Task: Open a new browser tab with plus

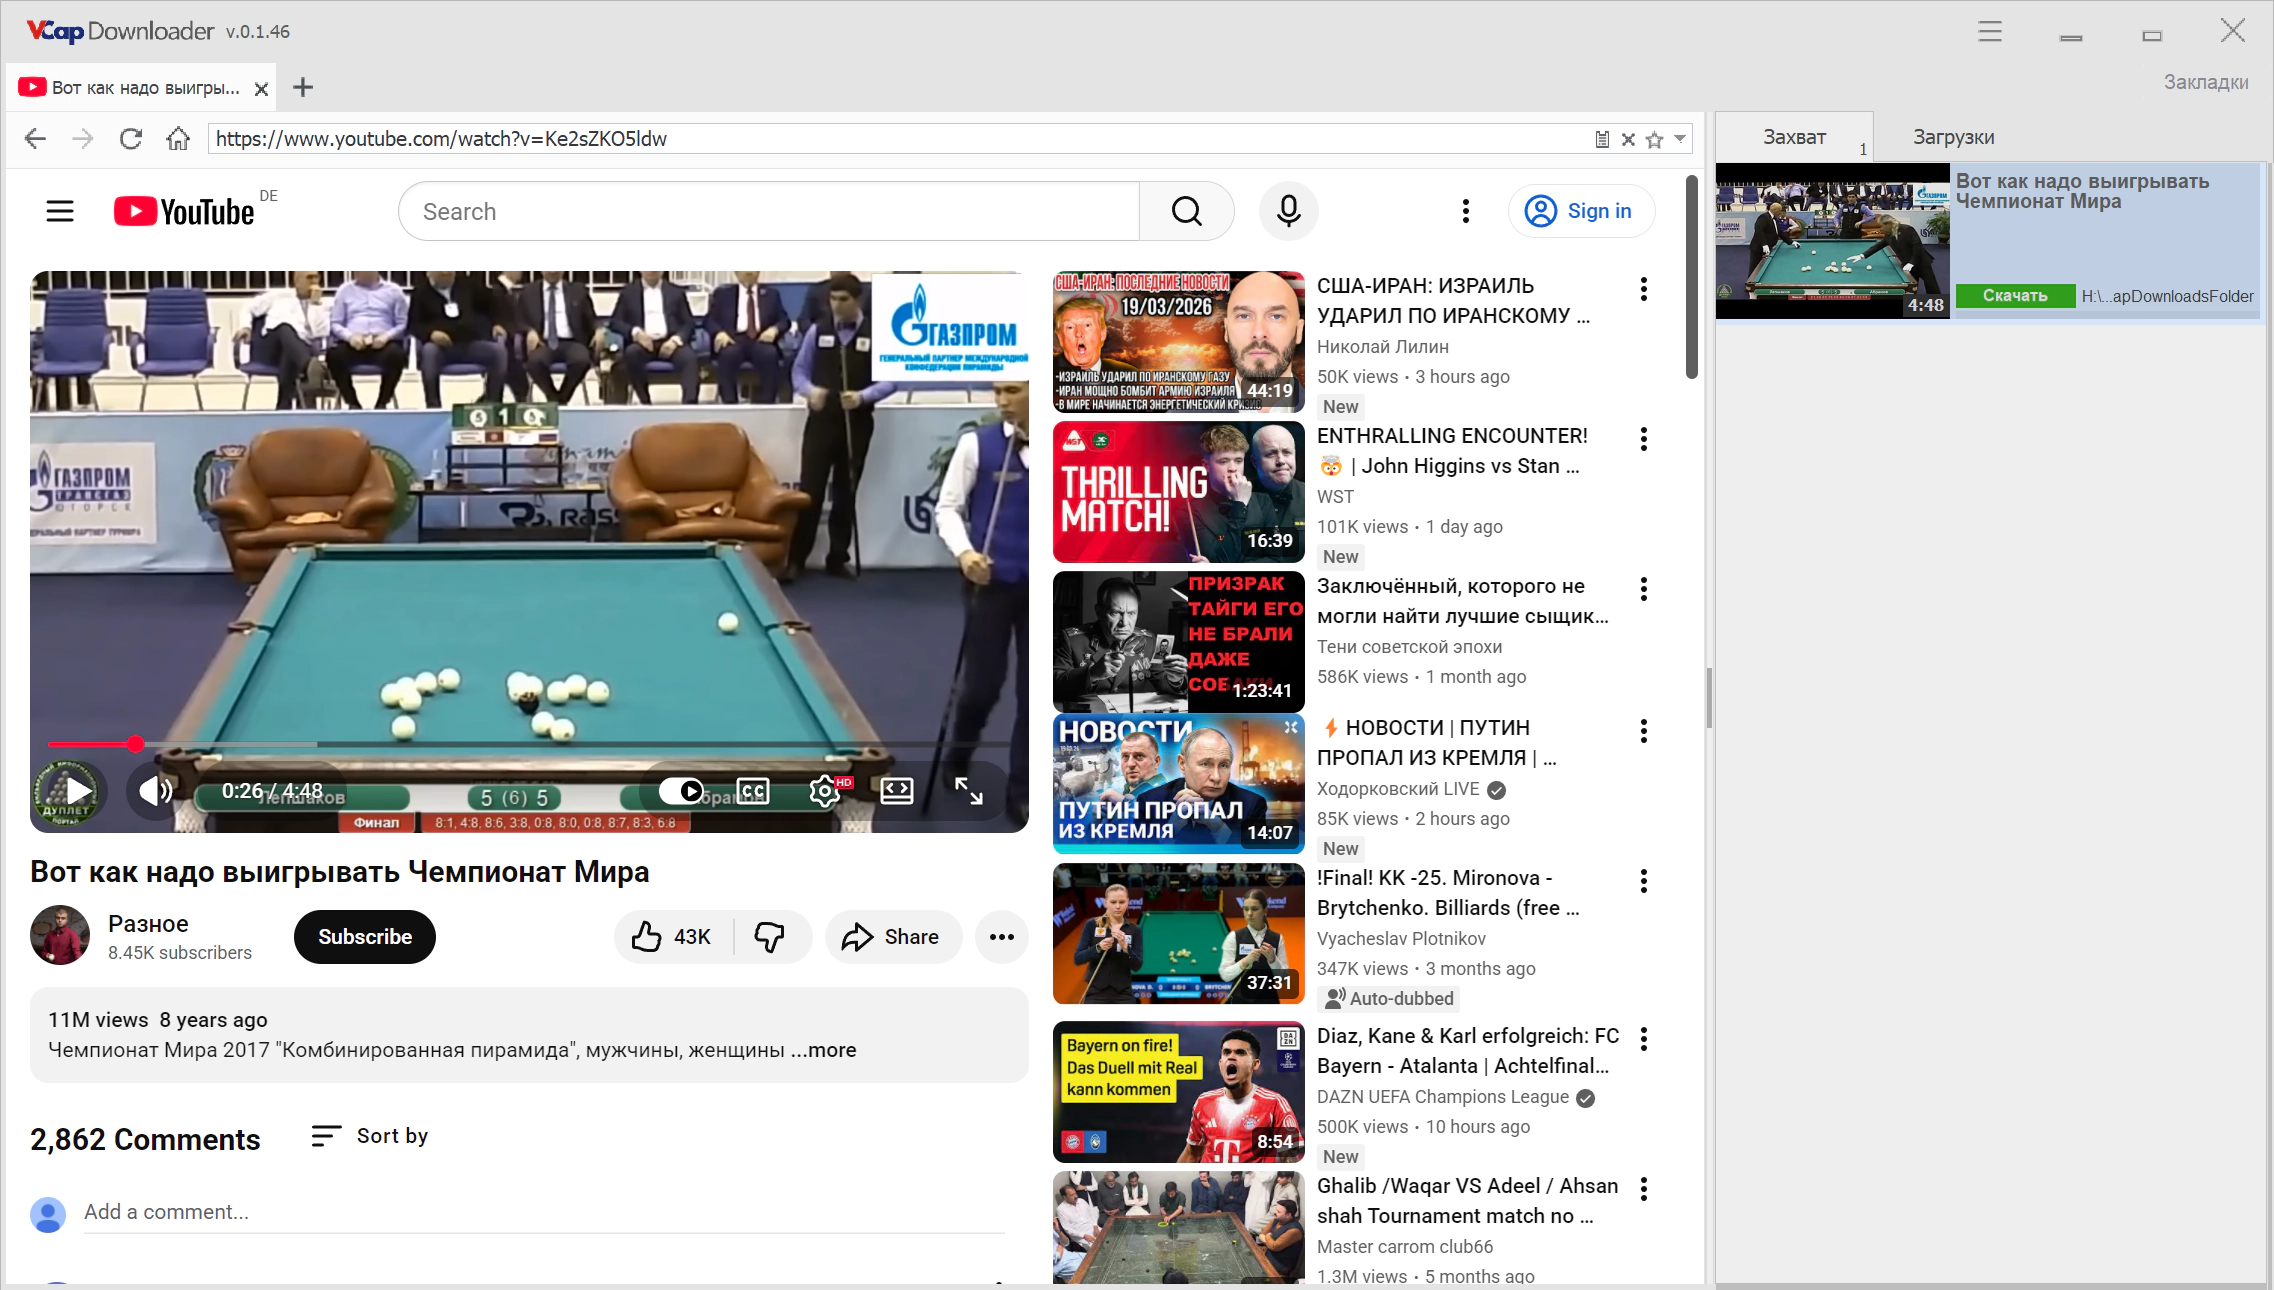Action: (x=303, y=88)
